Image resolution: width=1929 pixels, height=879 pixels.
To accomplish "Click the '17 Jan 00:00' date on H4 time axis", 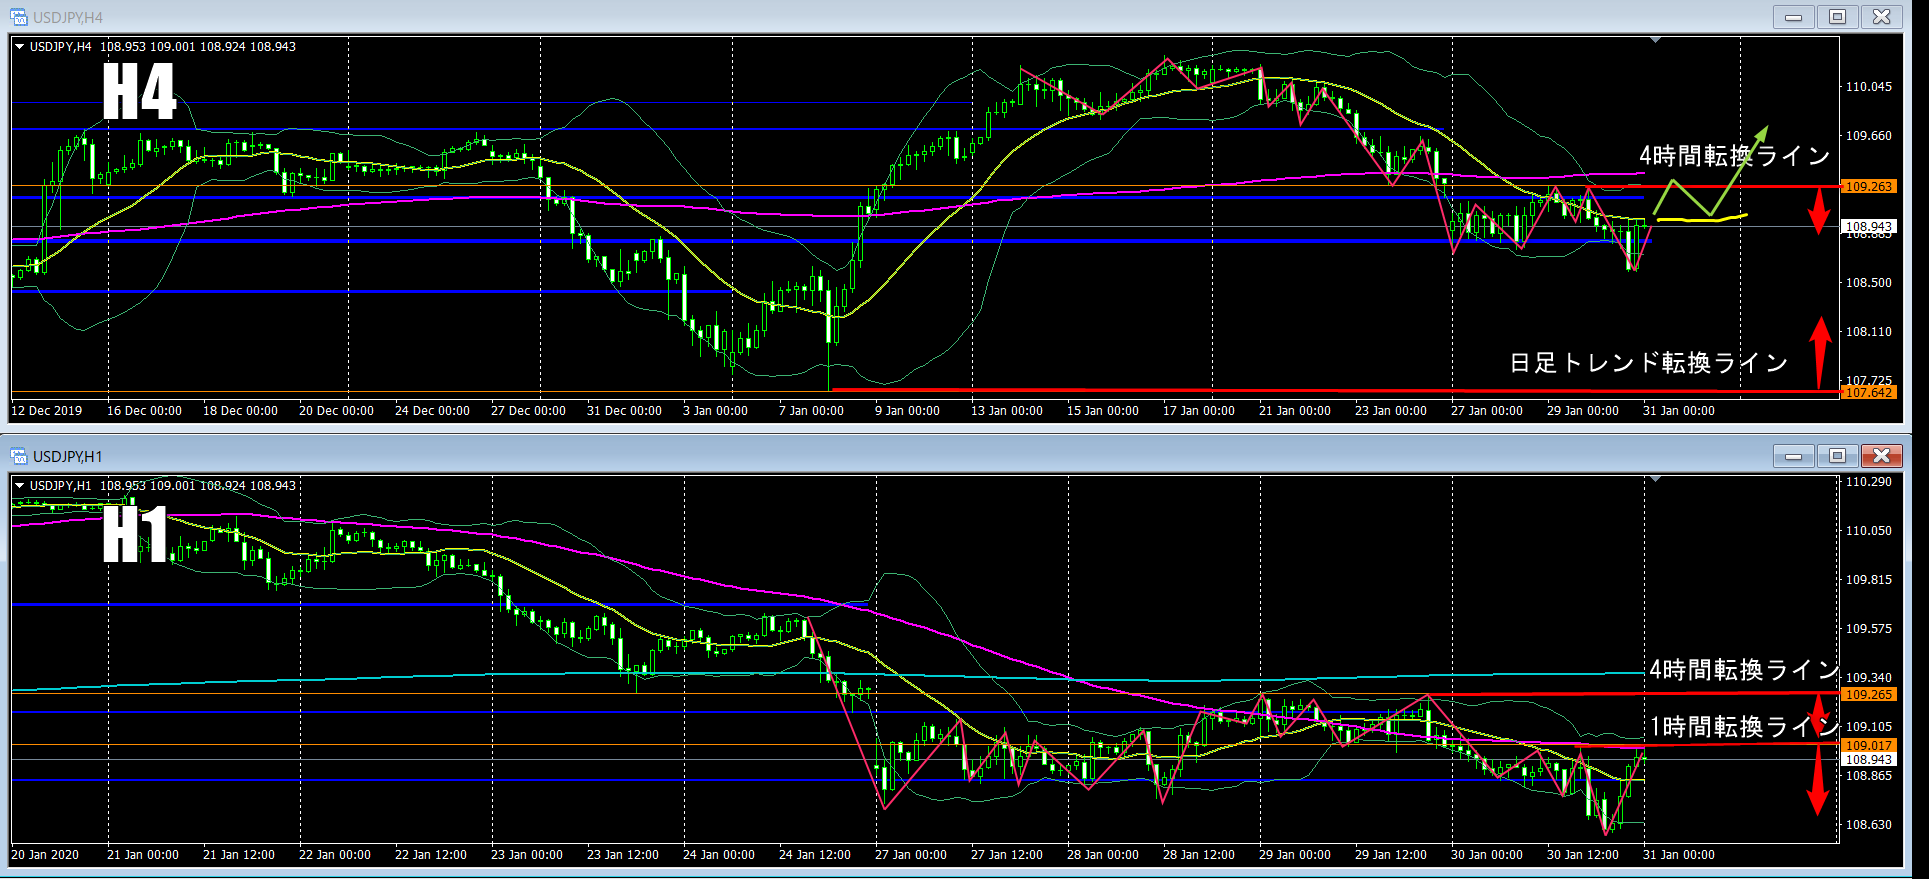I will [1199, 411].
